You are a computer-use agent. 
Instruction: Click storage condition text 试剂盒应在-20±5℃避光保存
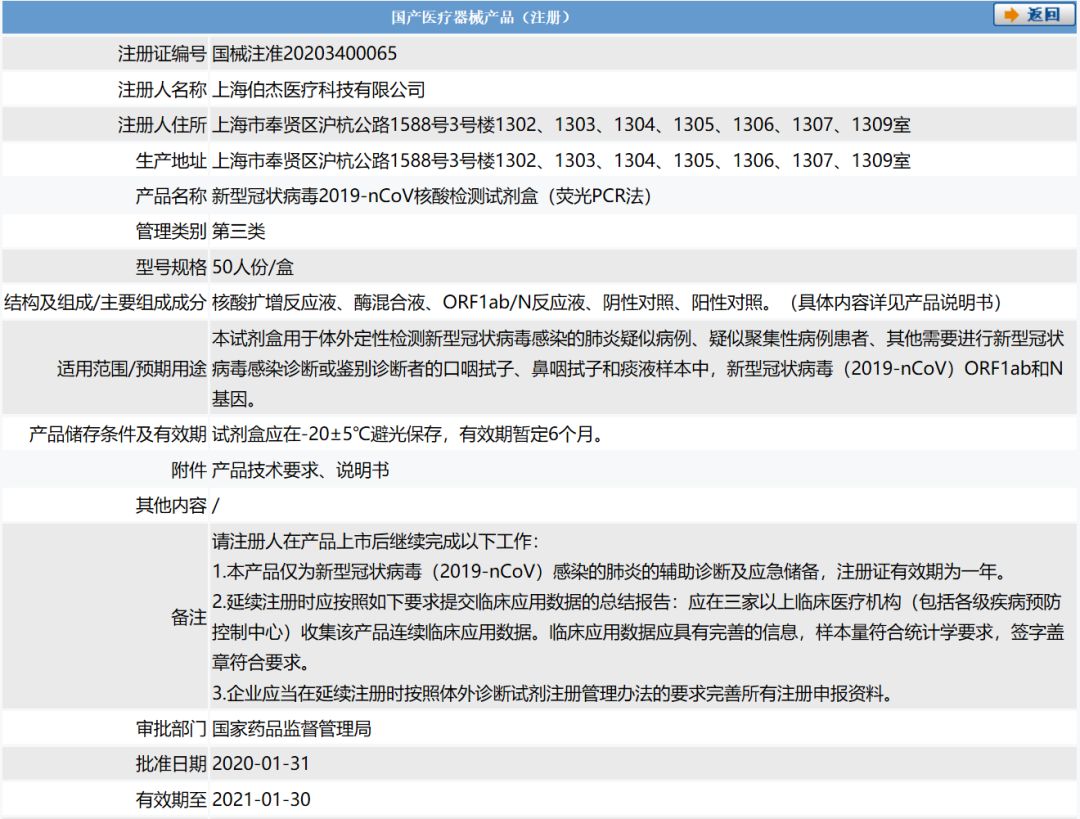click(406, 434)
